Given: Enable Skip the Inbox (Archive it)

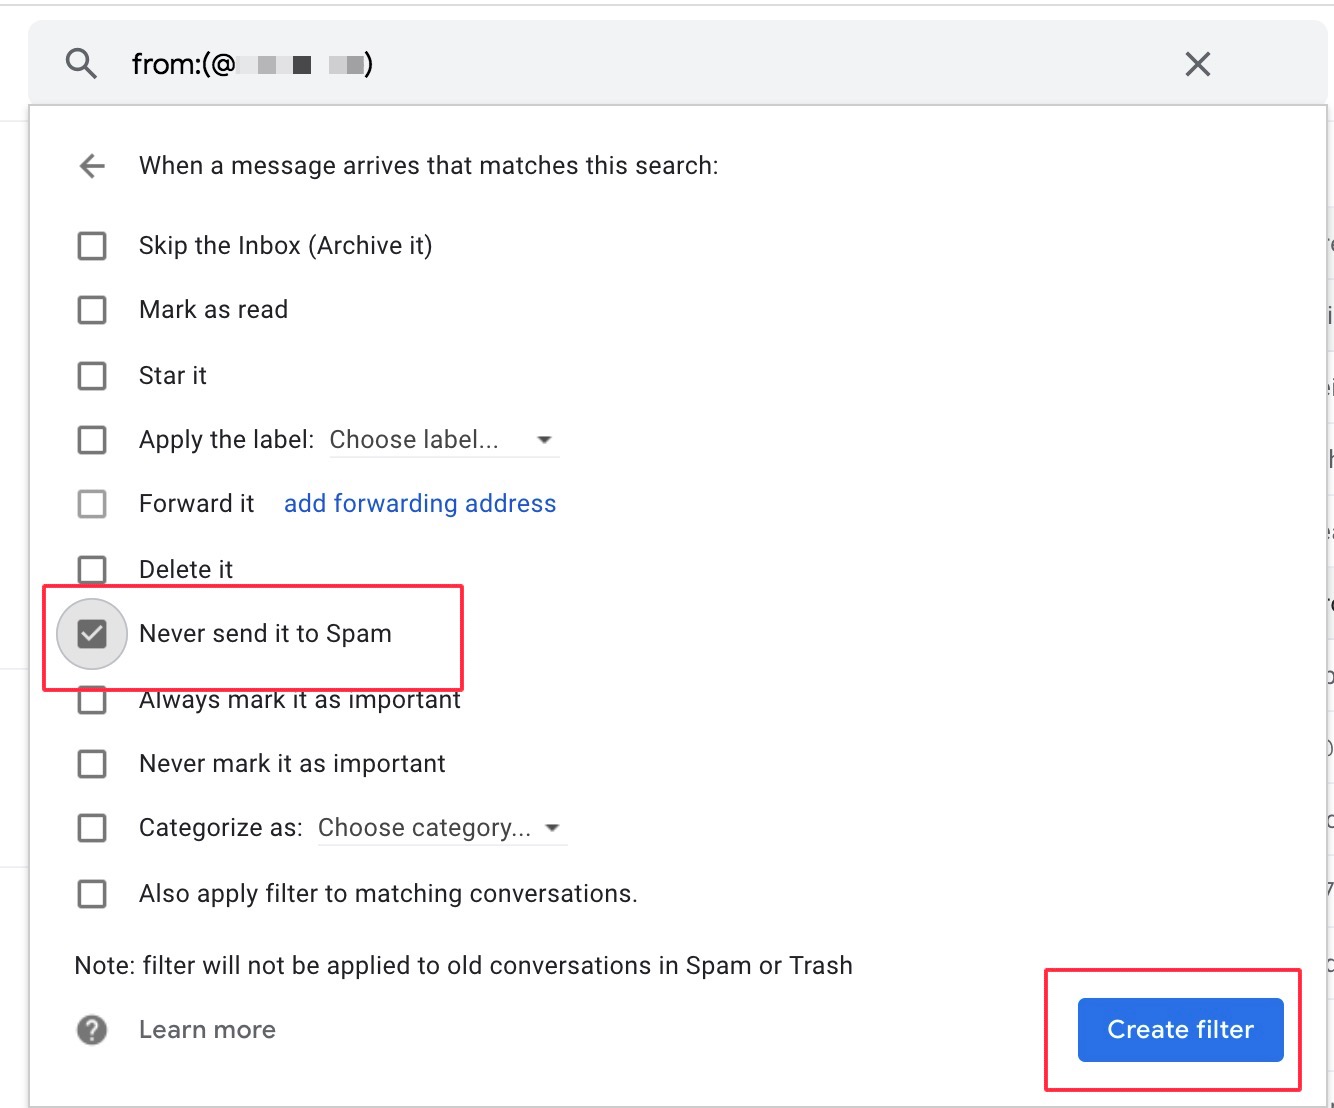Looking at the screenshot, I should coord(91,245).
